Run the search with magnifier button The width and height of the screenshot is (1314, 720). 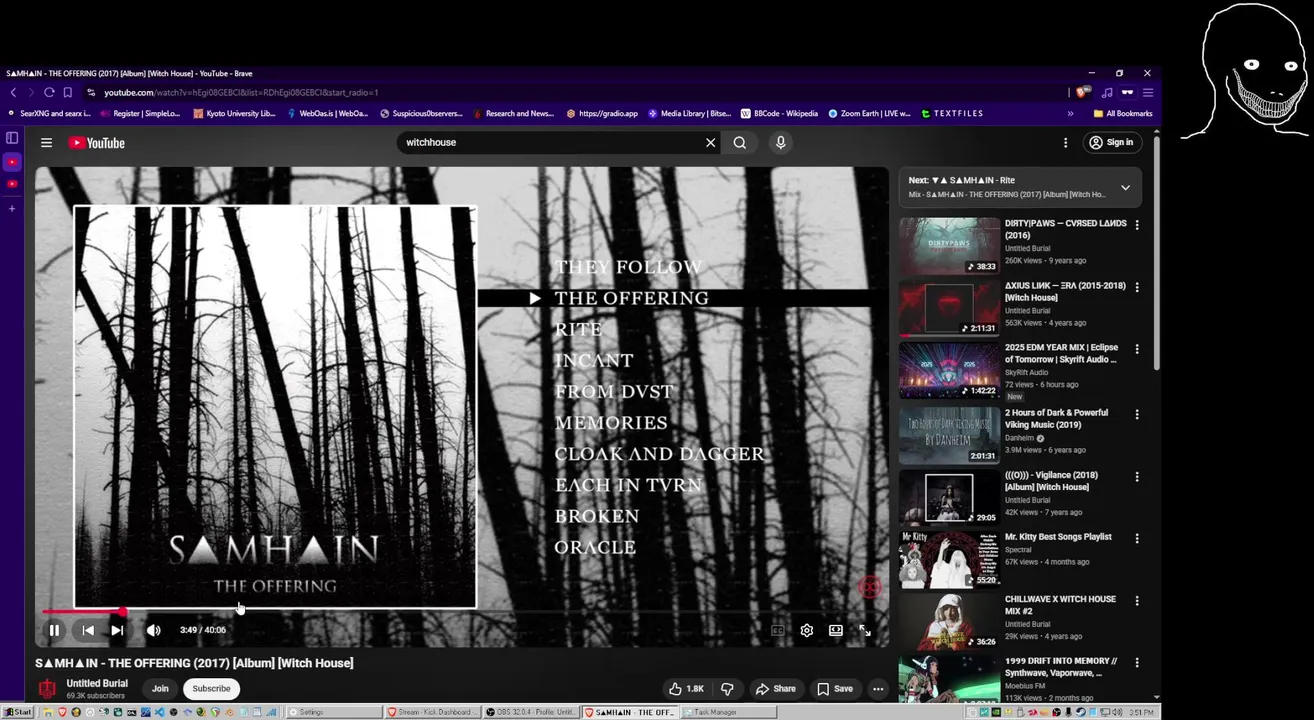pyautogui.click(x=740, y=143)
